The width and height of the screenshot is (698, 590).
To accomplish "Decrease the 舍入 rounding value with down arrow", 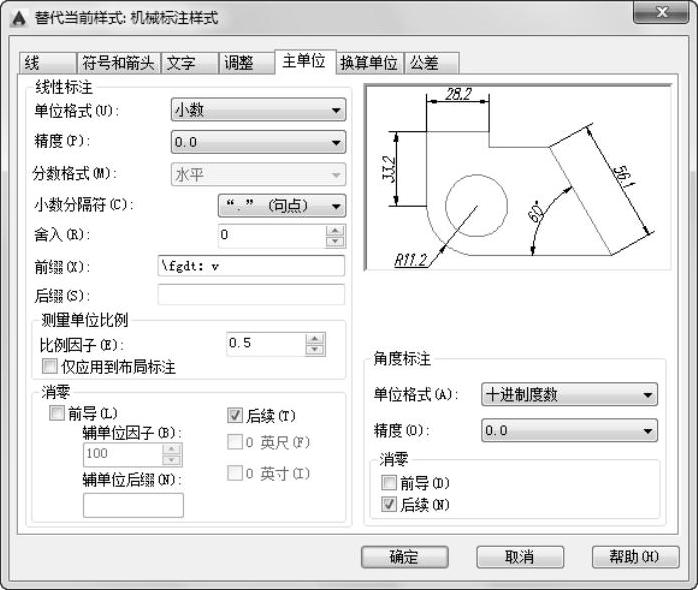I will pyautogui.click(x=335, y=242).
